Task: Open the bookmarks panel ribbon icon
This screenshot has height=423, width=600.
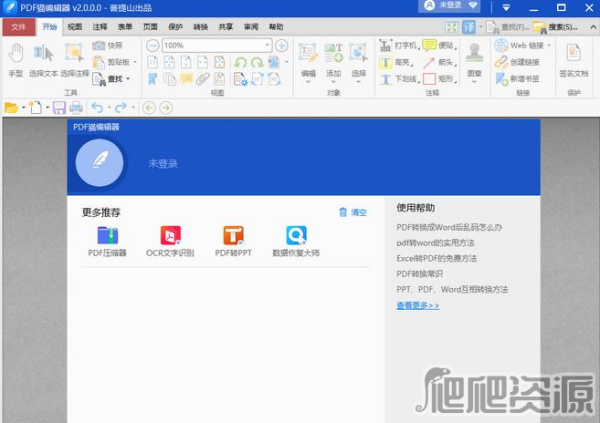Action: [x=153, y=79]
